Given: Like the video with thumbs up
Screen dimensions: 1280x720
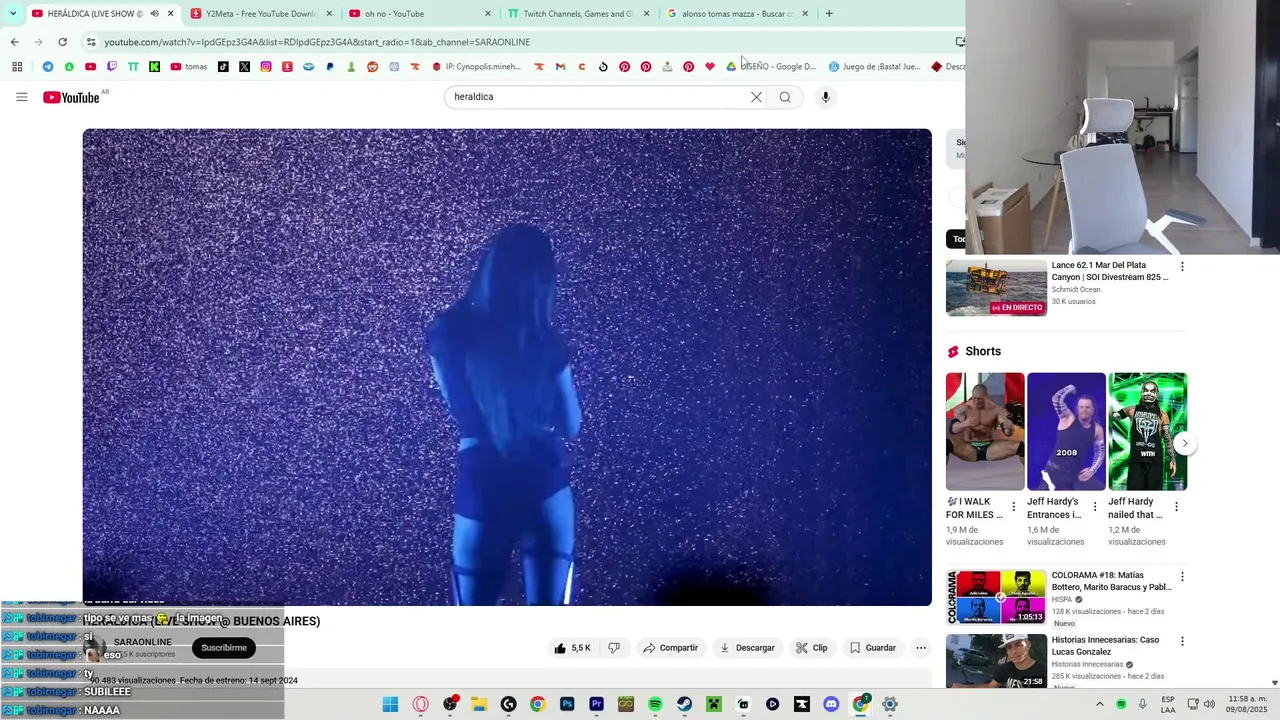Looking at the screenshot, I should (x=572, y=648).
